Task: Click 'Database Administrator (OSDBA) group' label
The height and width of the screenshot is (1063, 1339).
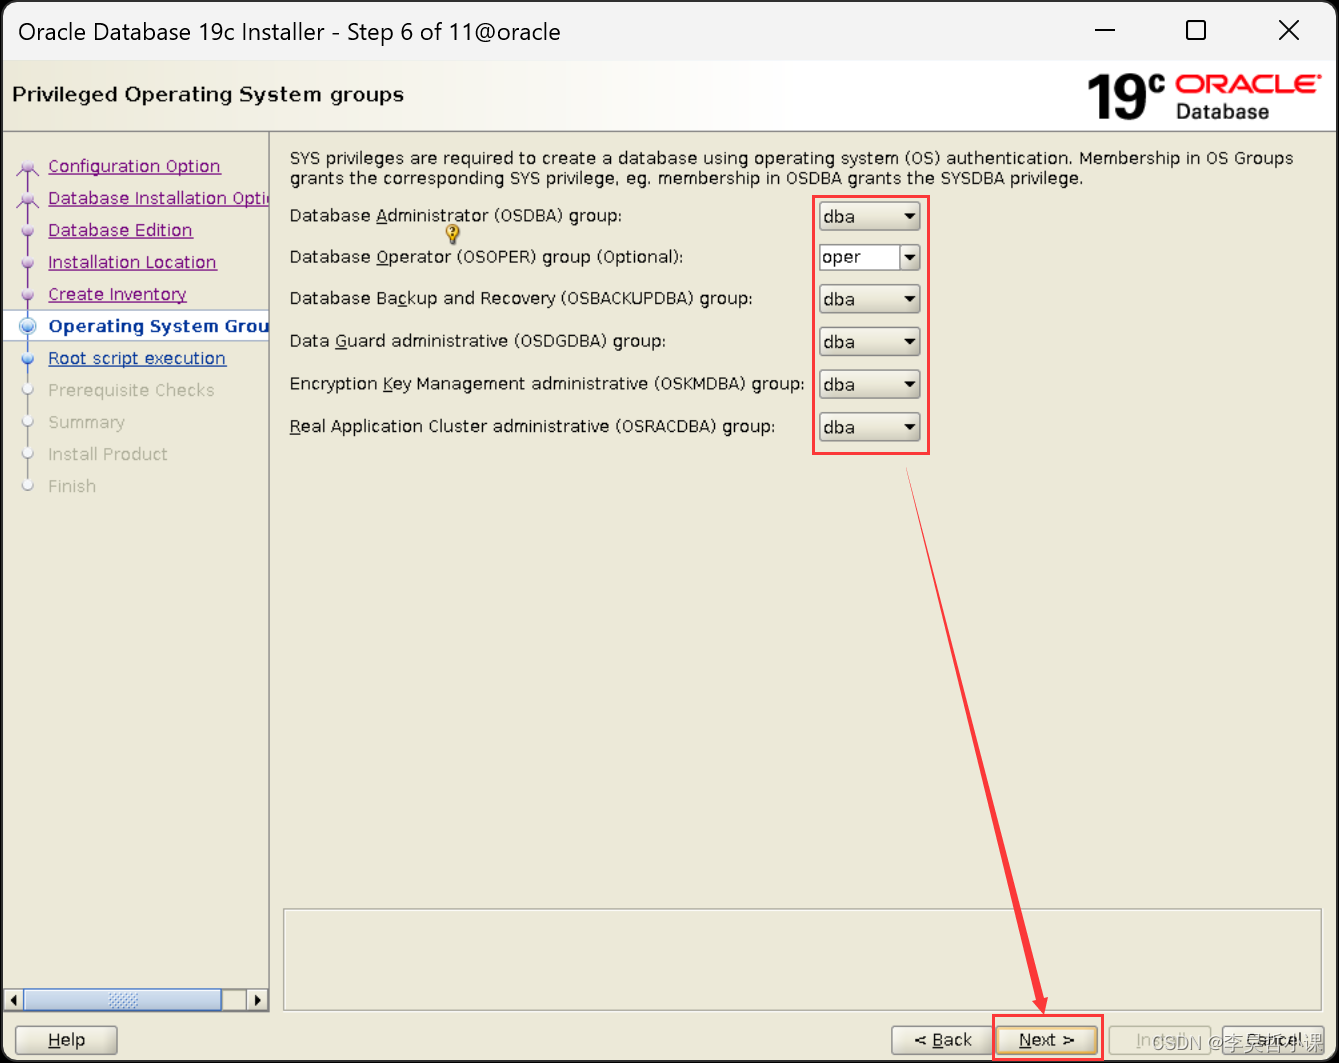Action: point(456,216)
